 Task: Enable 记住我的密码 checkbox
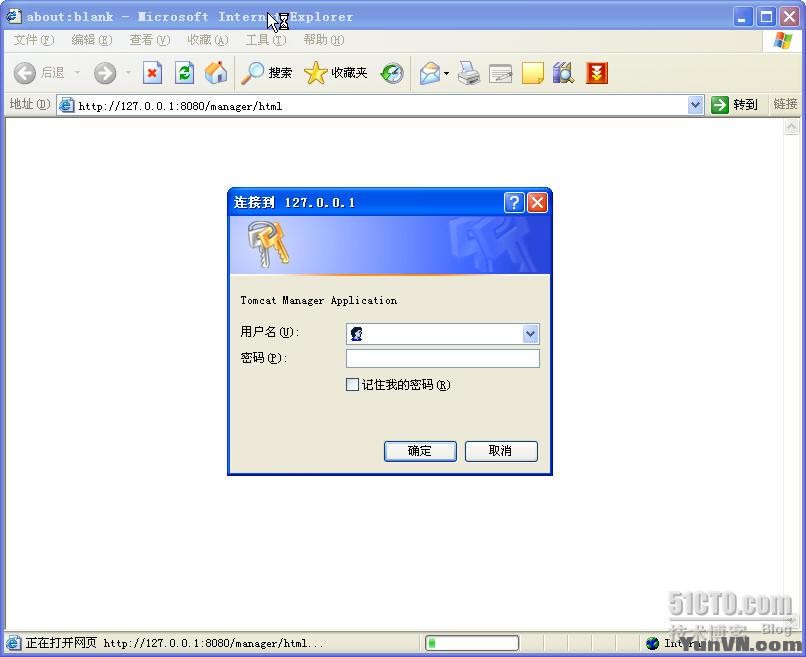(352, 385)
